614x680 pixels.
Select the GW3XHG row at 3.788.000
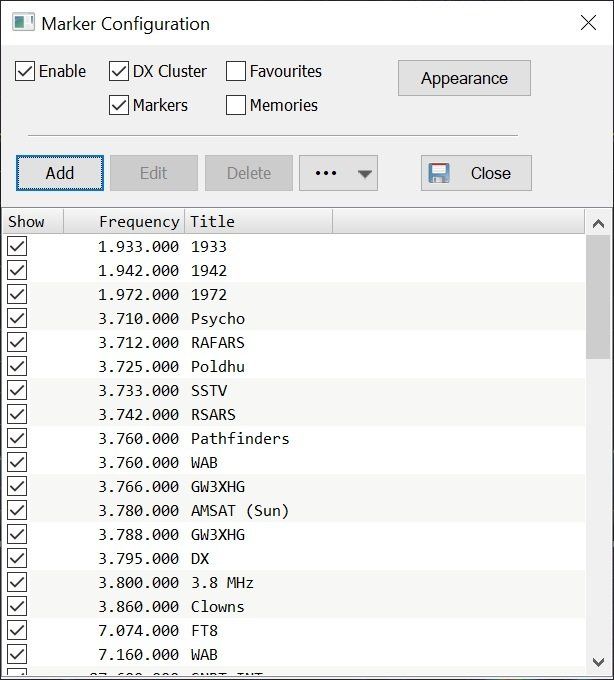pyautogui.click(x=294, y=534)
